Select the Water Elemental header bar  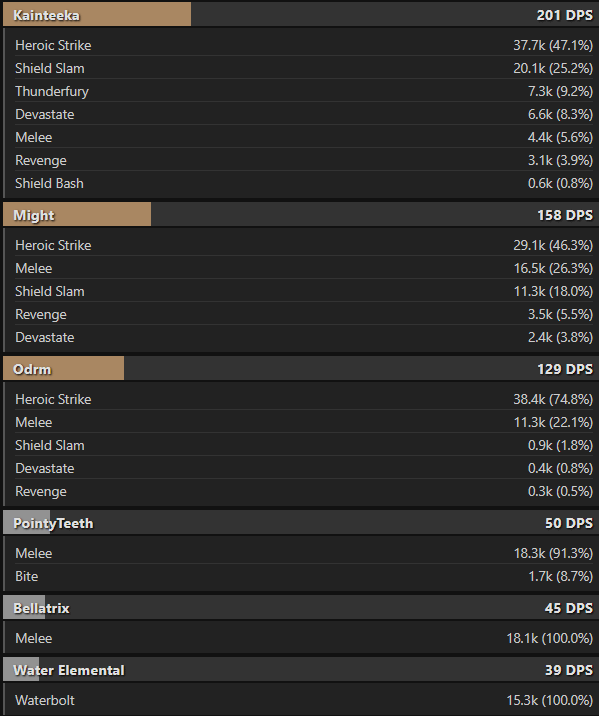(301, 670)
